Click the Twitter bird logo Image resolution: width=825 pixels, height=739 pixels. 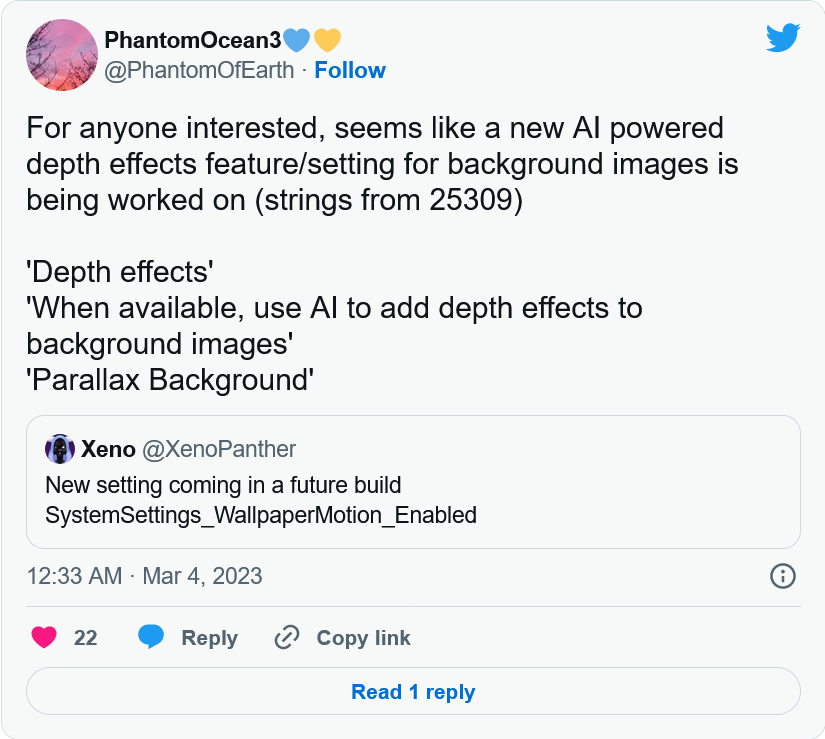(x=783, y=37)
